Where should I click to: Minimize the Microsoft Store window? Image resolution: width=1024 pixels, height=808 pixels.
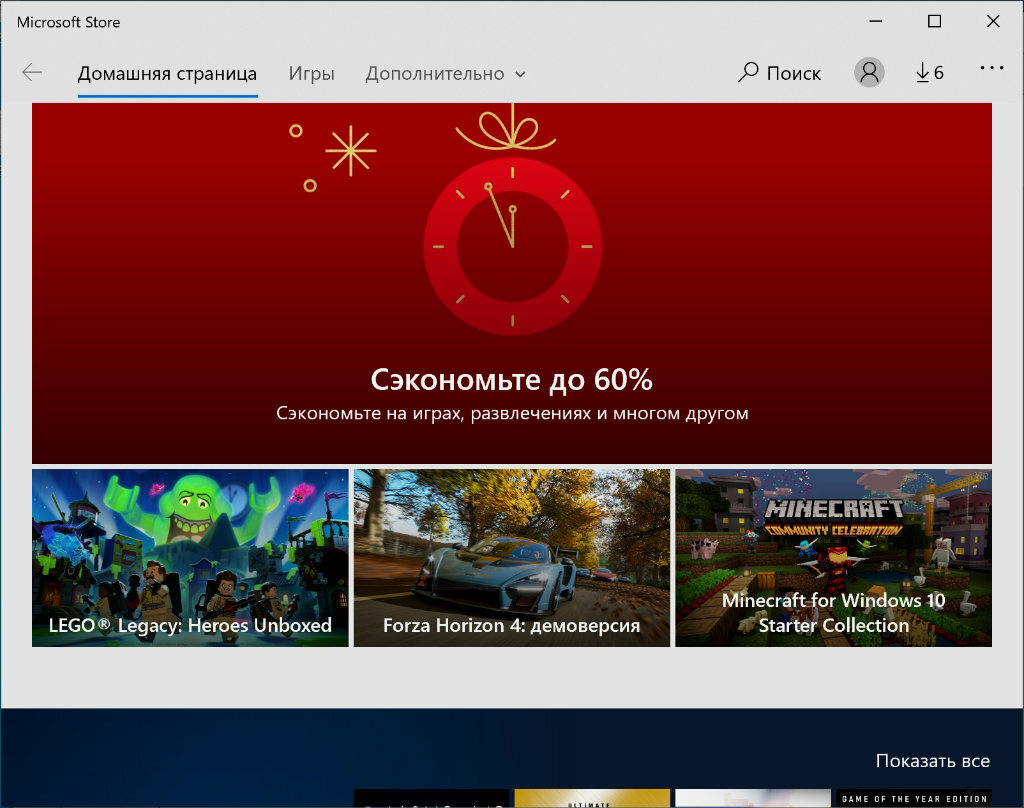coord(876,22)
